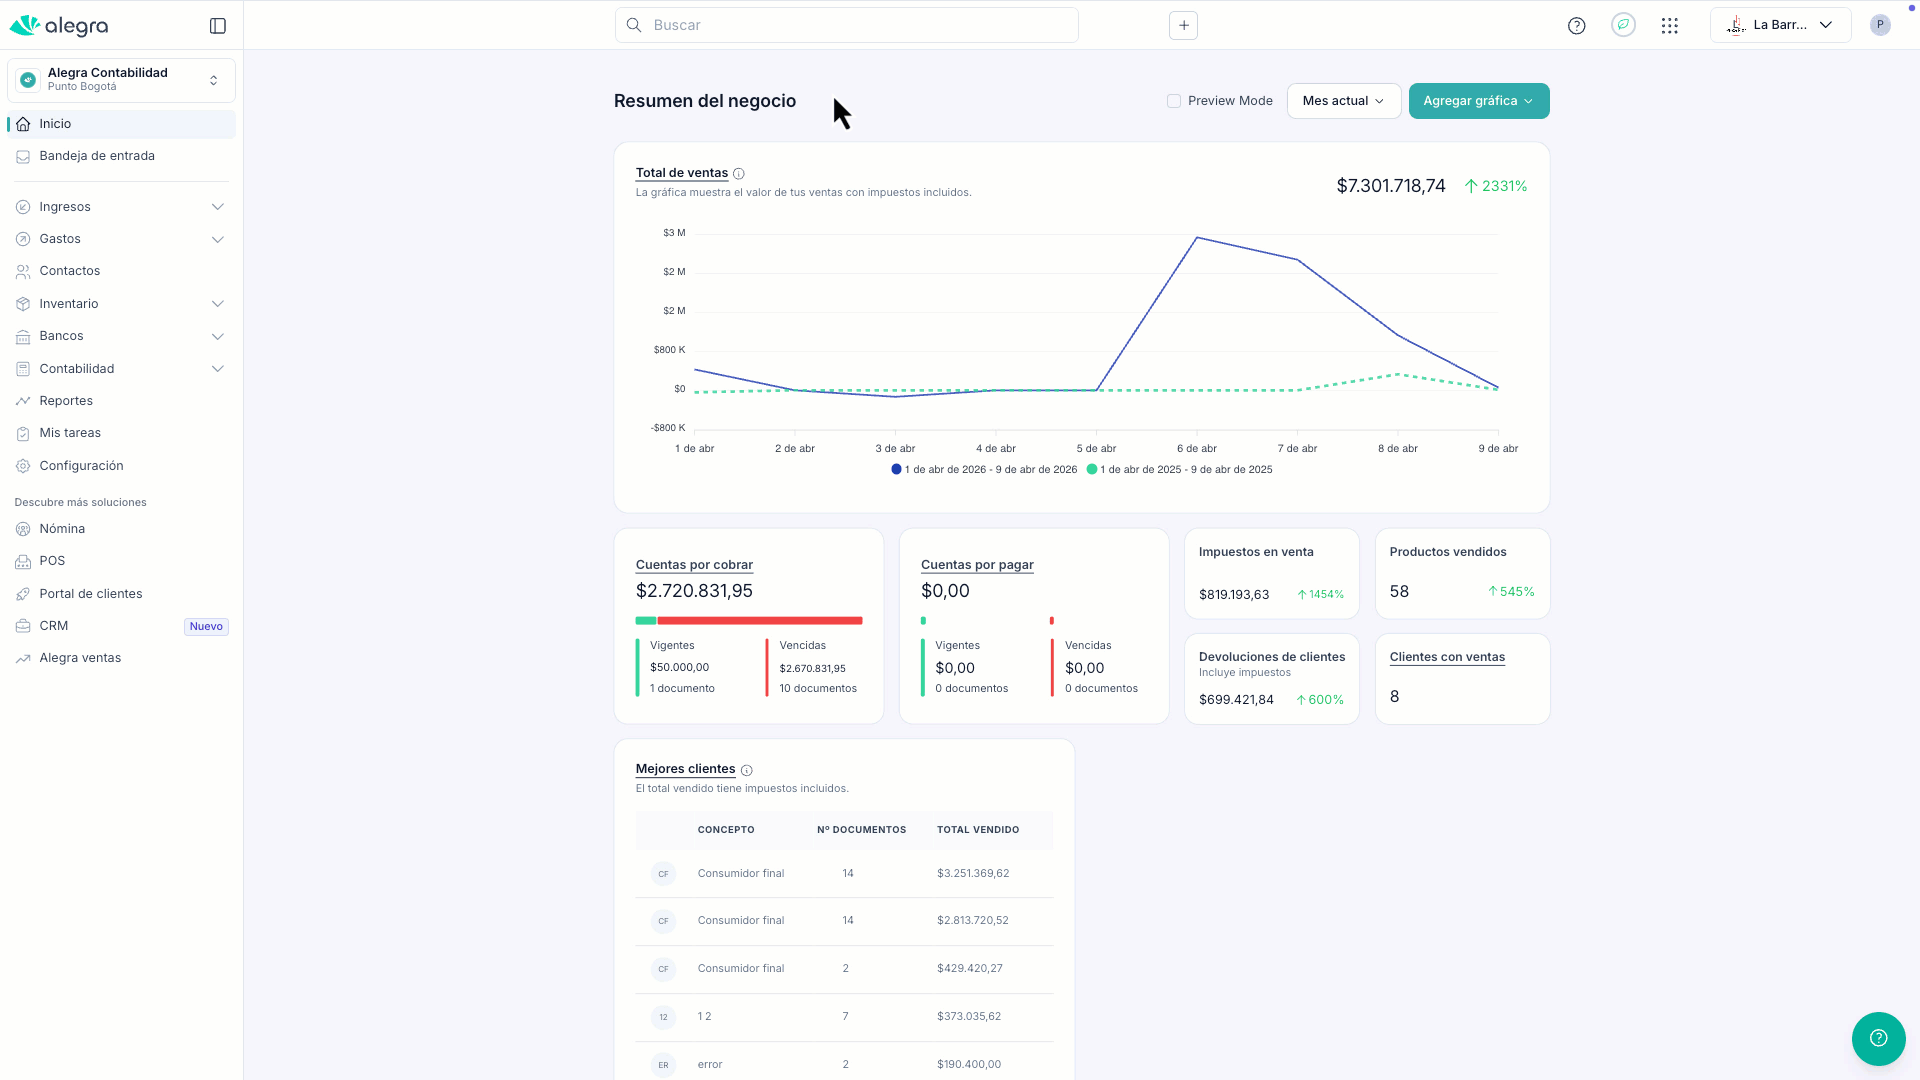Click the plus icon beside search
The width and height of the screenshot is (1920, 1080).
1183,26
